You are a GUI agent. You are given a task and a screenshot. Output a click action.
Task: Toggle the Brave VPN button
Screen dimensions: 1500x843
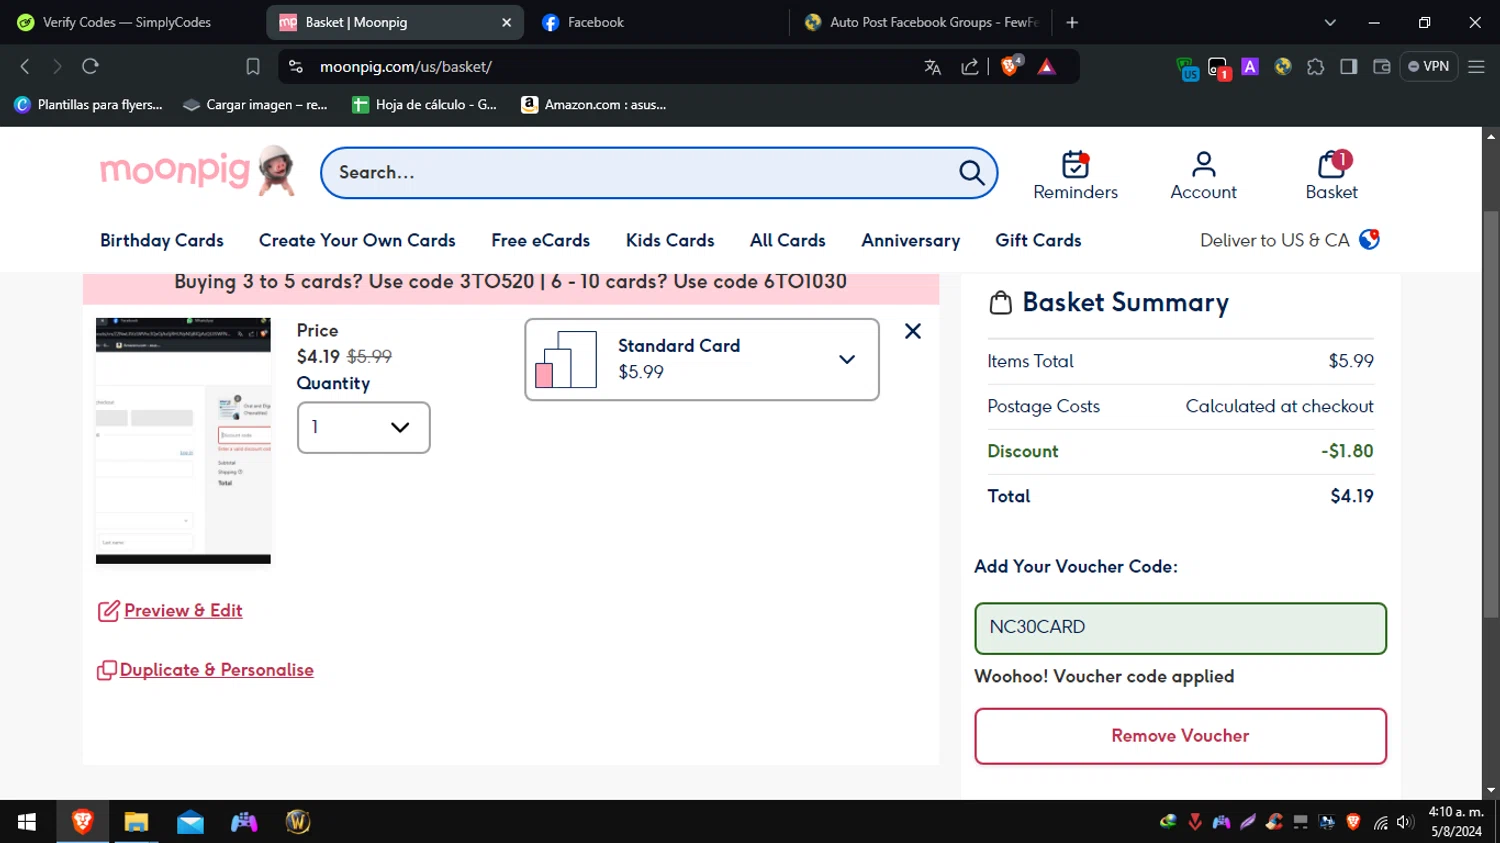click(1429, 67)
